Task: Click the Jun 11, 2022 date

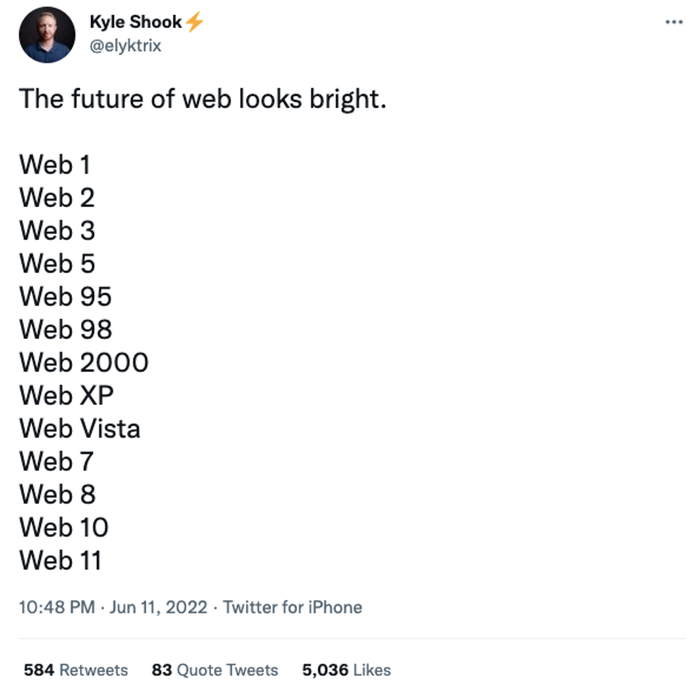Action: (159, 607)
